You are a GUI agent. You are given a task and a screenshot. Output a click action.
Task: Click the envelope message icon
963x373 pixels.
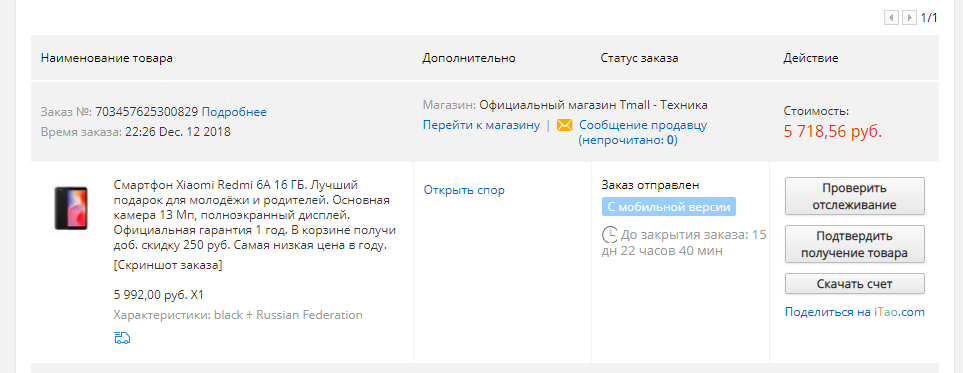coord(564,125)
